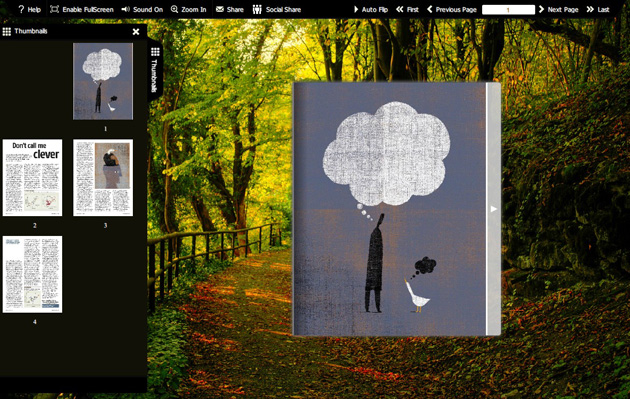The height and width of the screenshot is (399, 630).
Task: Go to the Next Page
Action: 558,9
